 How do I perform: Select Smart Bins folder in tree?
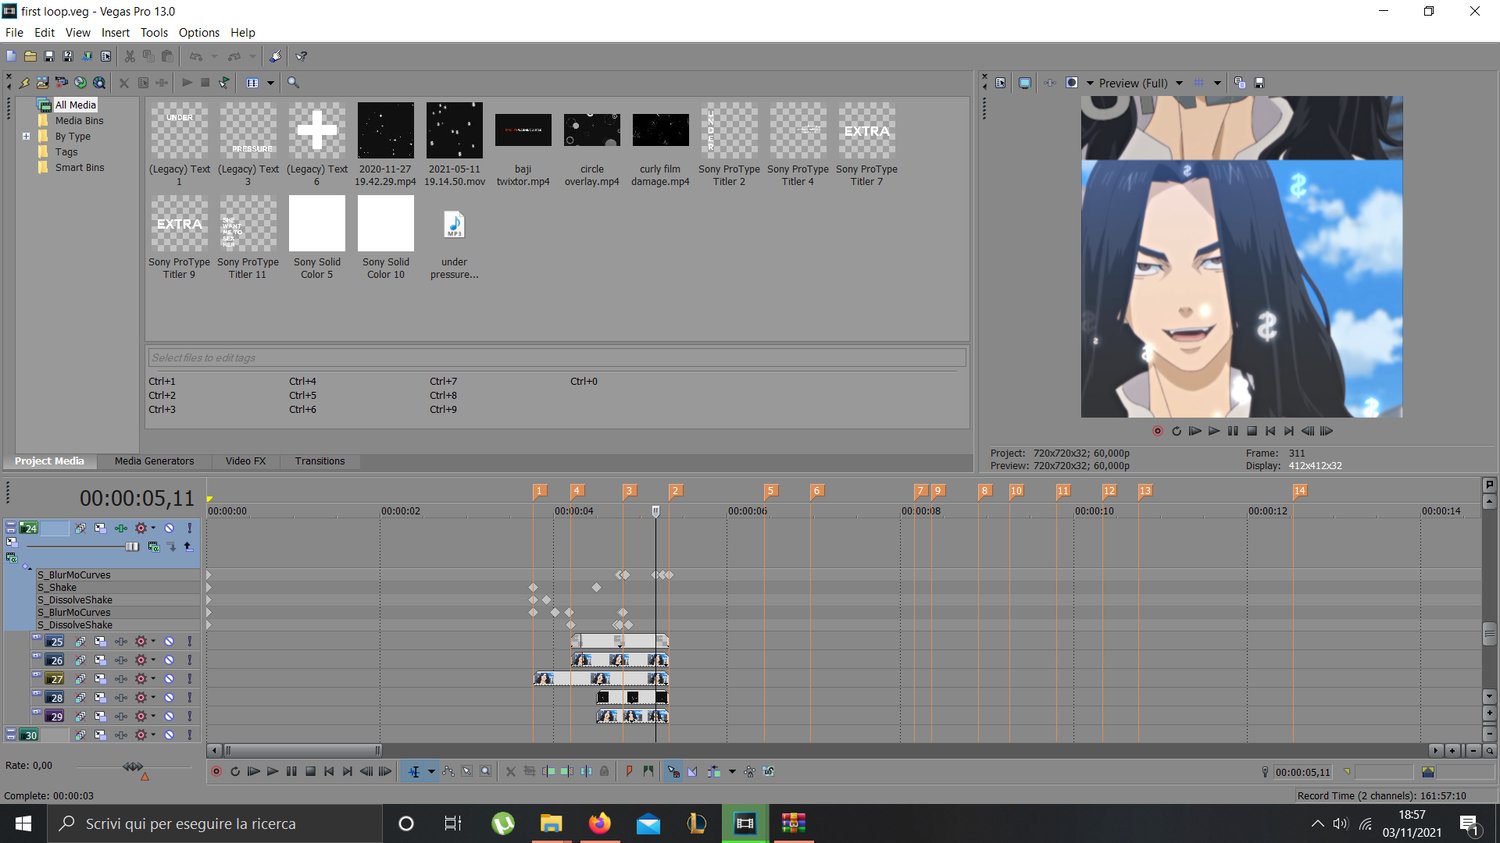point(79,167)
